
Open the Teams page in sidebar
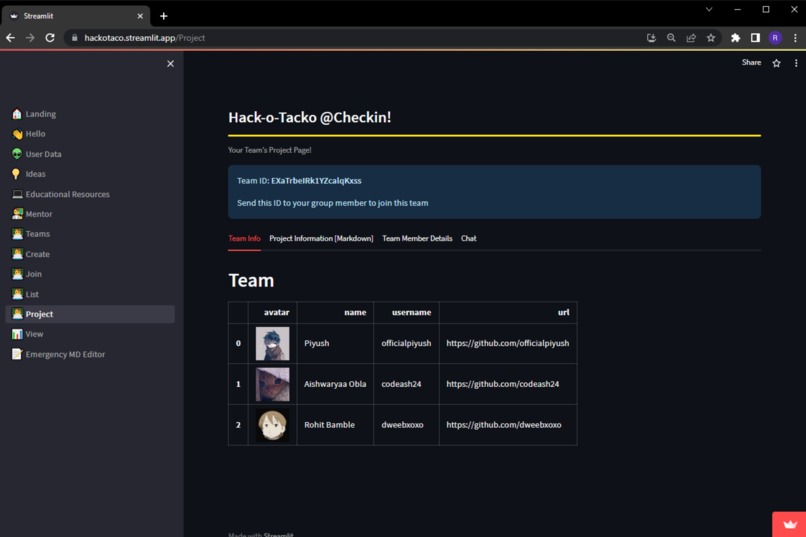90,234
